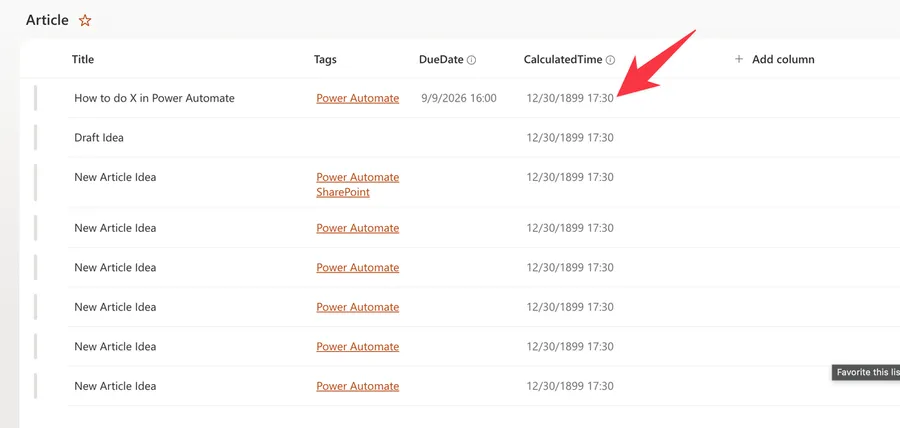This screenshot has width=900, height=428.
Task: Open Title column header menu
Action: coord(83,59)
